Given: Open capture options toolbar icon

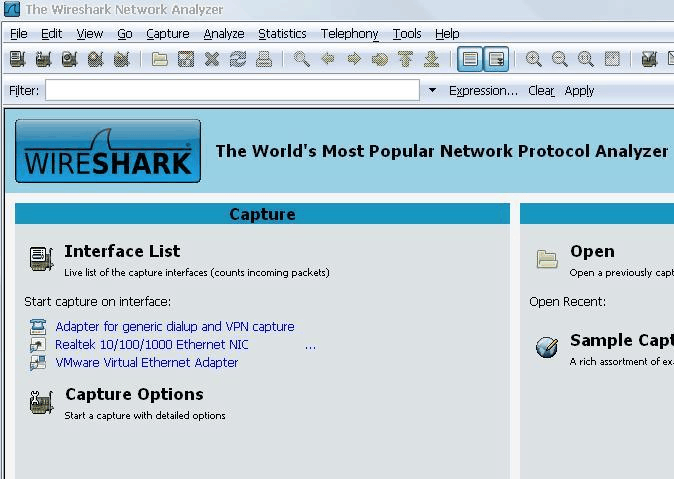Looking at the screenshot, I should pyautogui.click(x=43, y=59).
